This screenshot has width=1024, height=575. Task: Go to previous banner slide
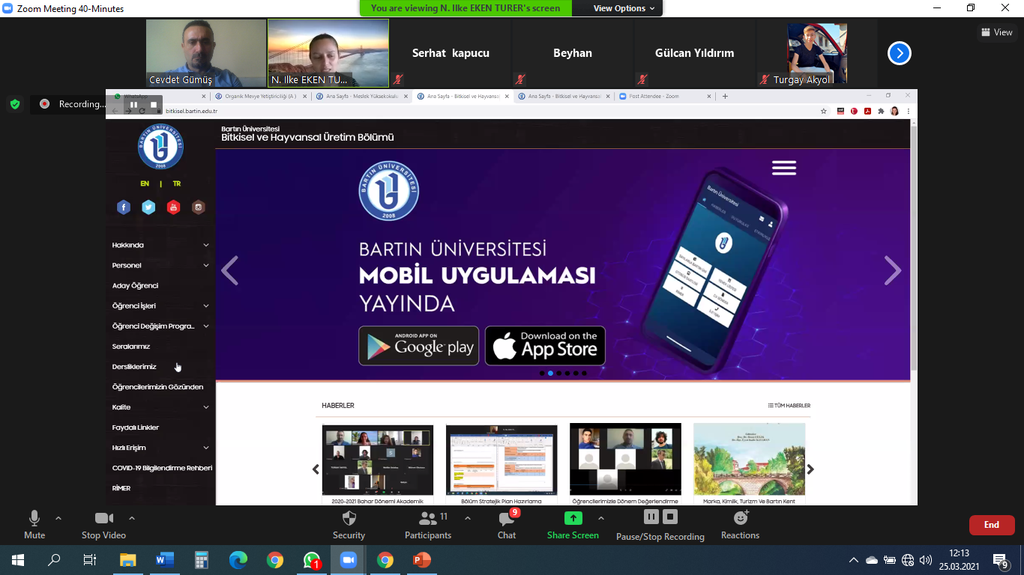coord(230,271)
